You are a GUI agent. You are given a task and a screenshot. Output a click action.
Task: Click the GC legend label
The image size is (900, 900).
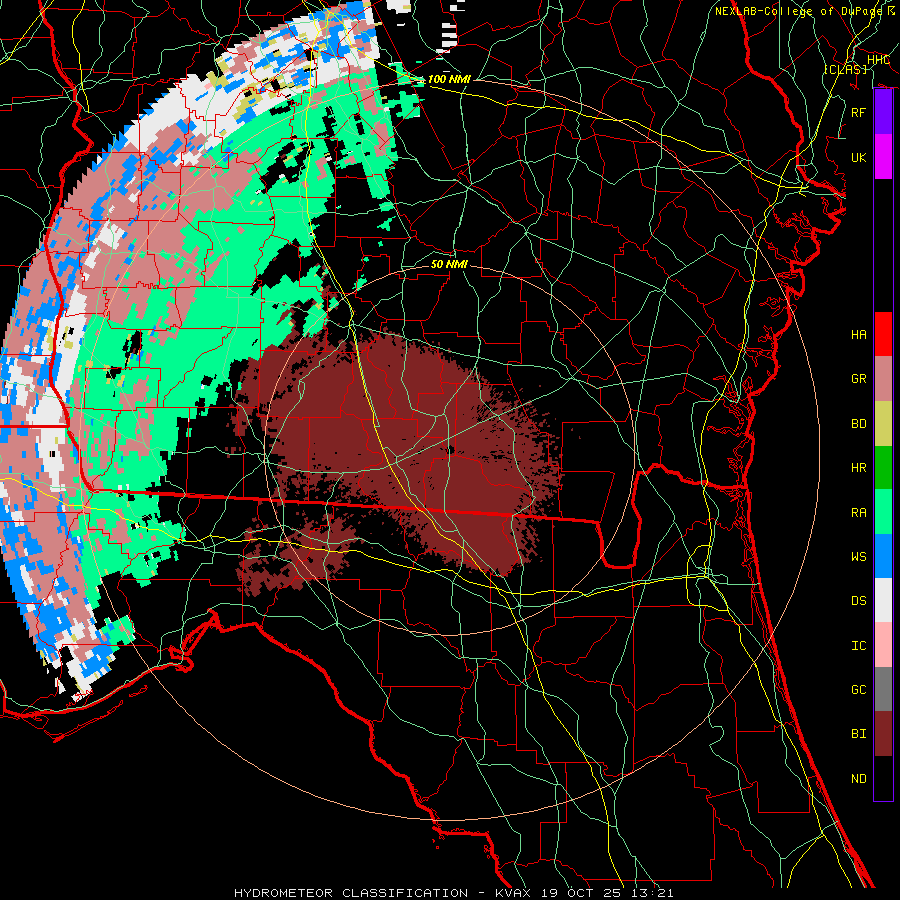[859, 690]
